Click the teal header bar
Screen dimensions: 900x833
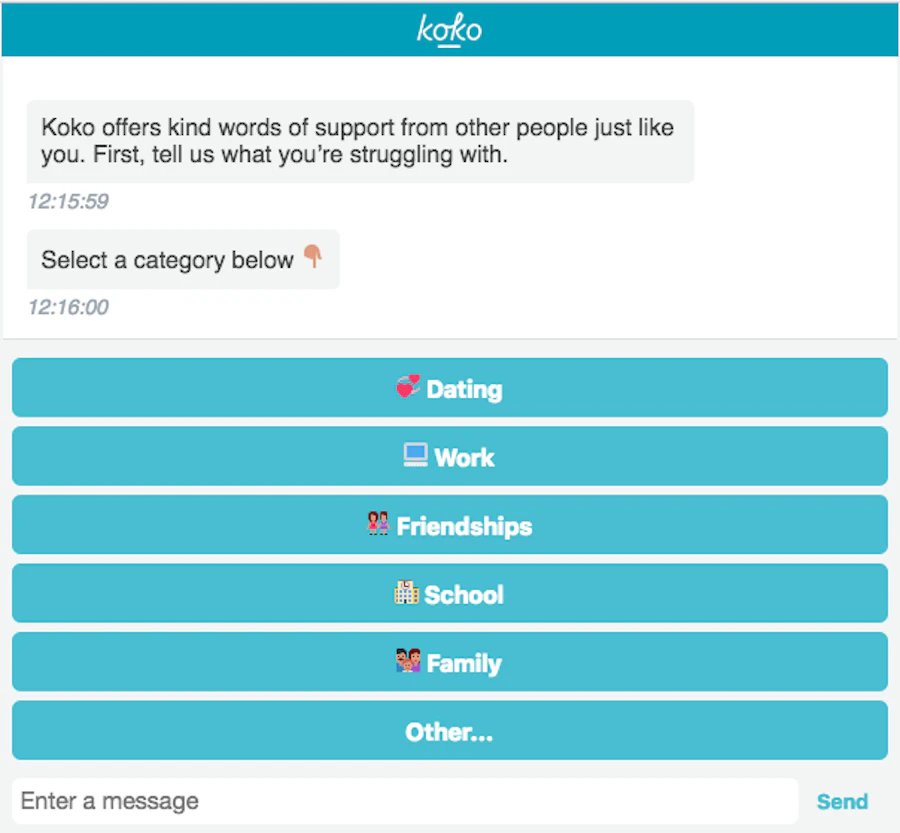pos(450,30)
